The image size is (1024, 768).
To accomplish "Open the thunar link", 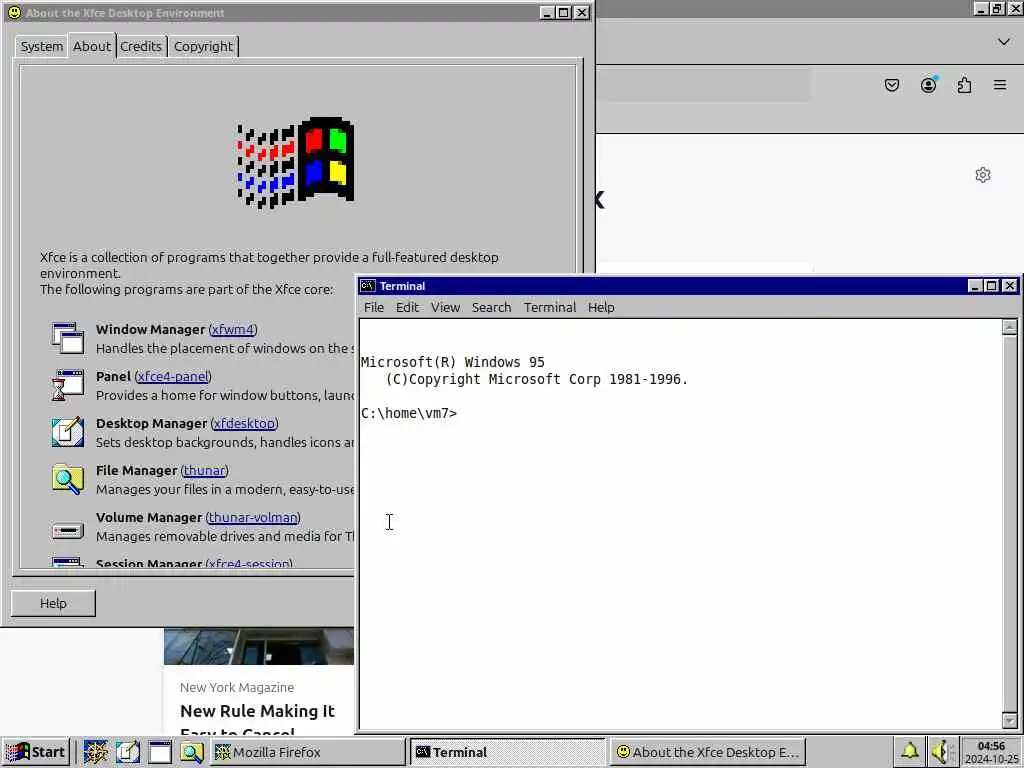I will (x=204, y=471).
